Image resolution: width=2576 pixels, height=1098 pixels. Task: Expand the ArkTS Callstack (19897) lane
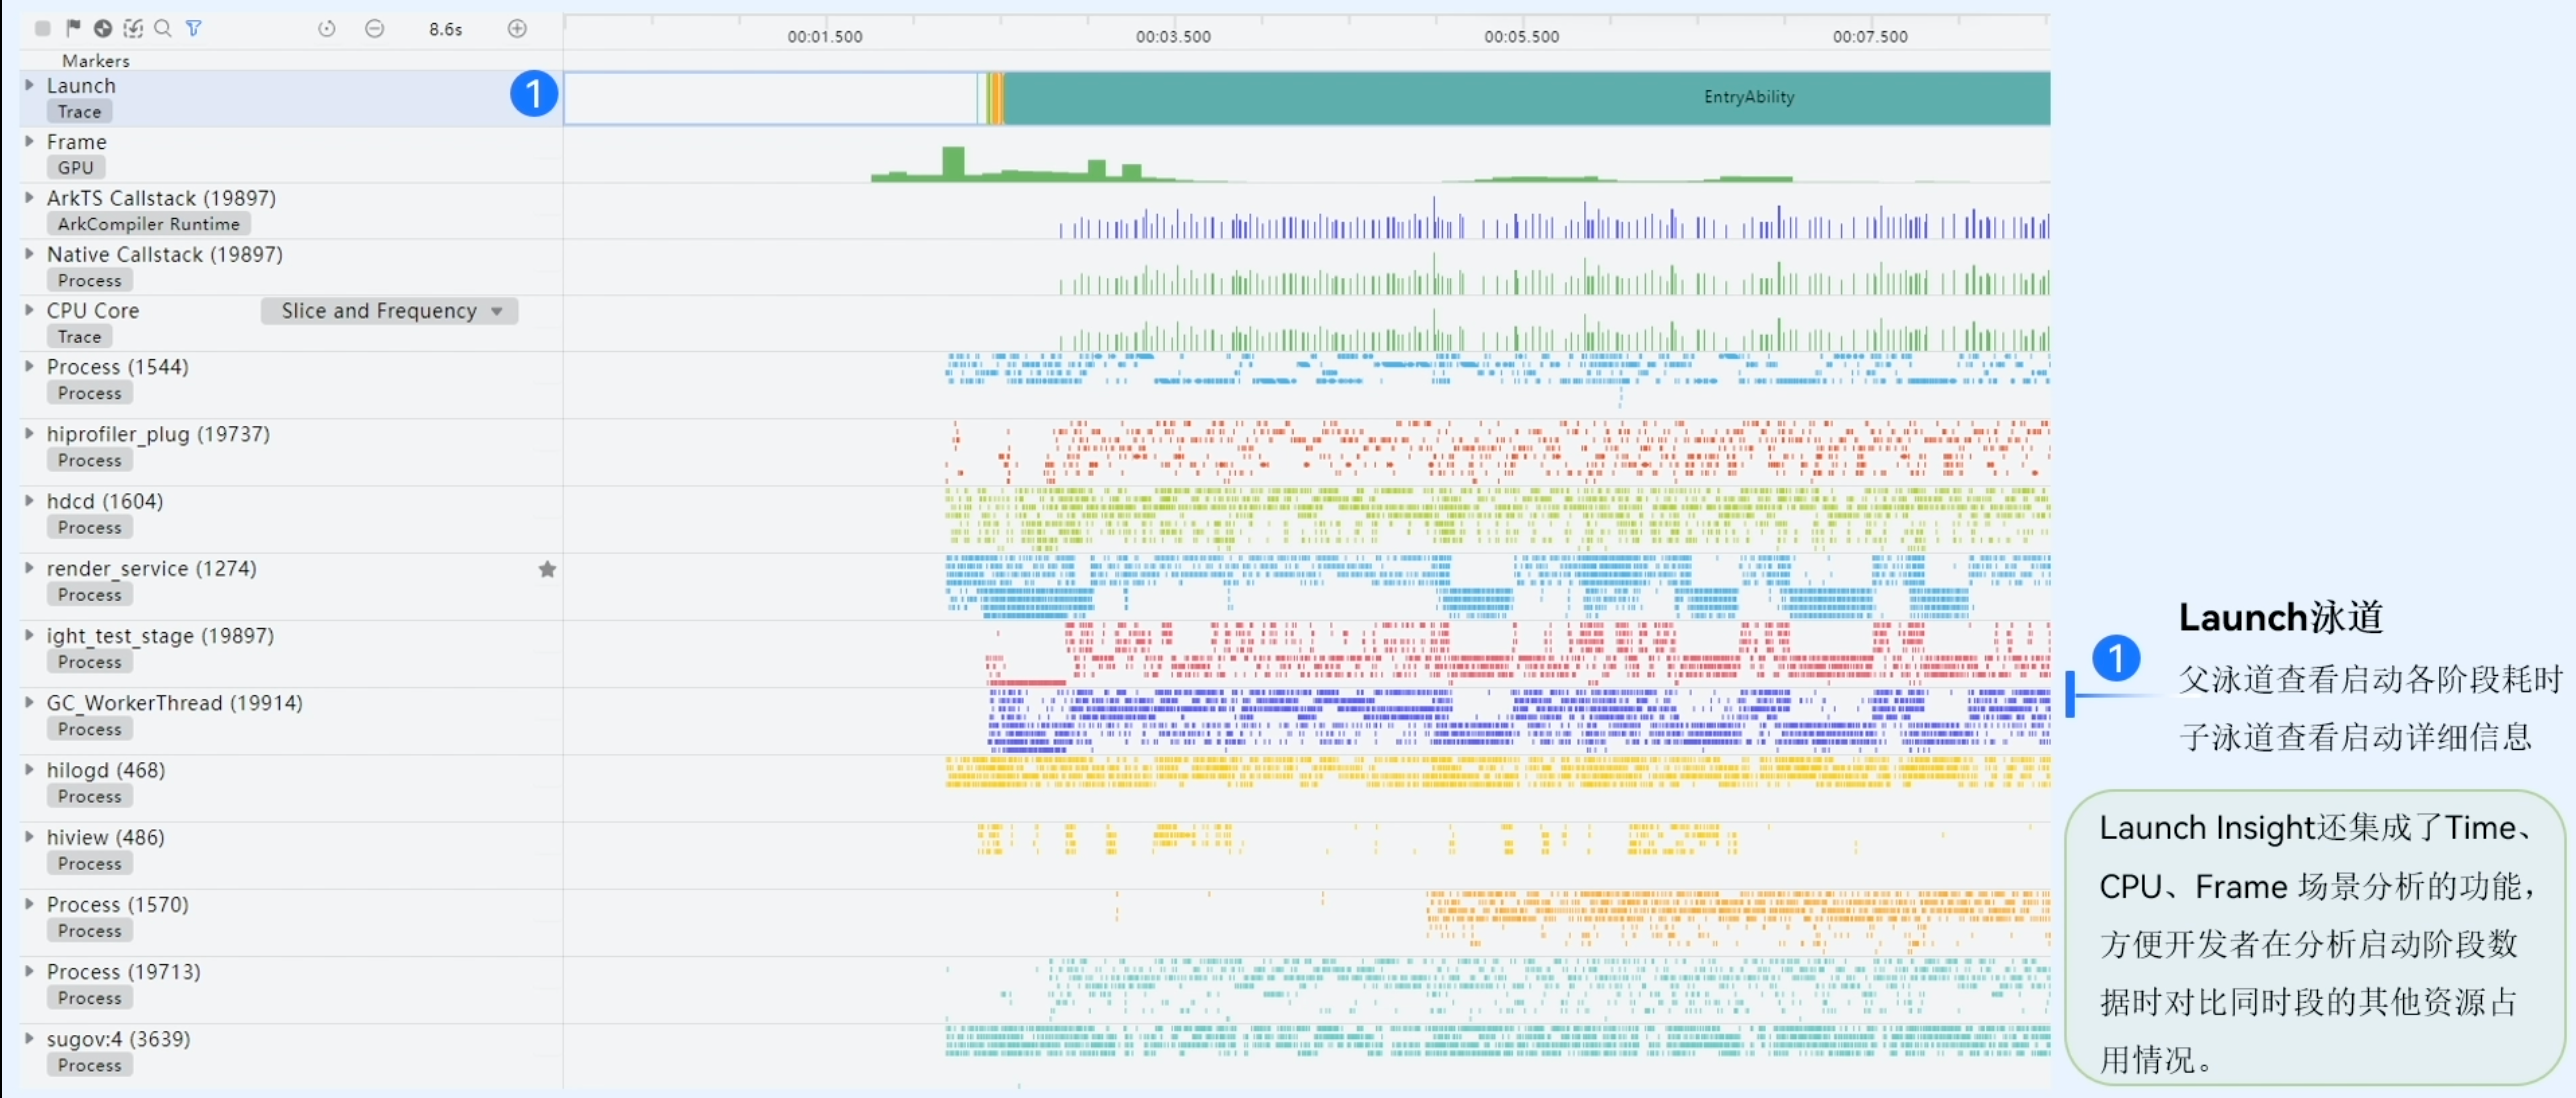coord(29,197)
